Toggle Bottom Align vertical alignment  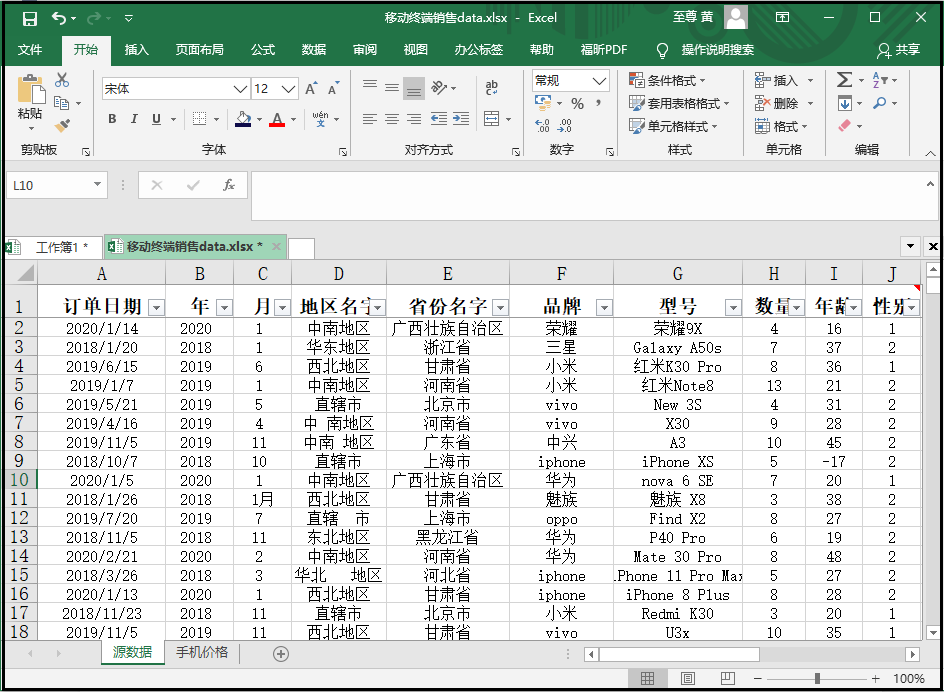(x=414, y=89)
